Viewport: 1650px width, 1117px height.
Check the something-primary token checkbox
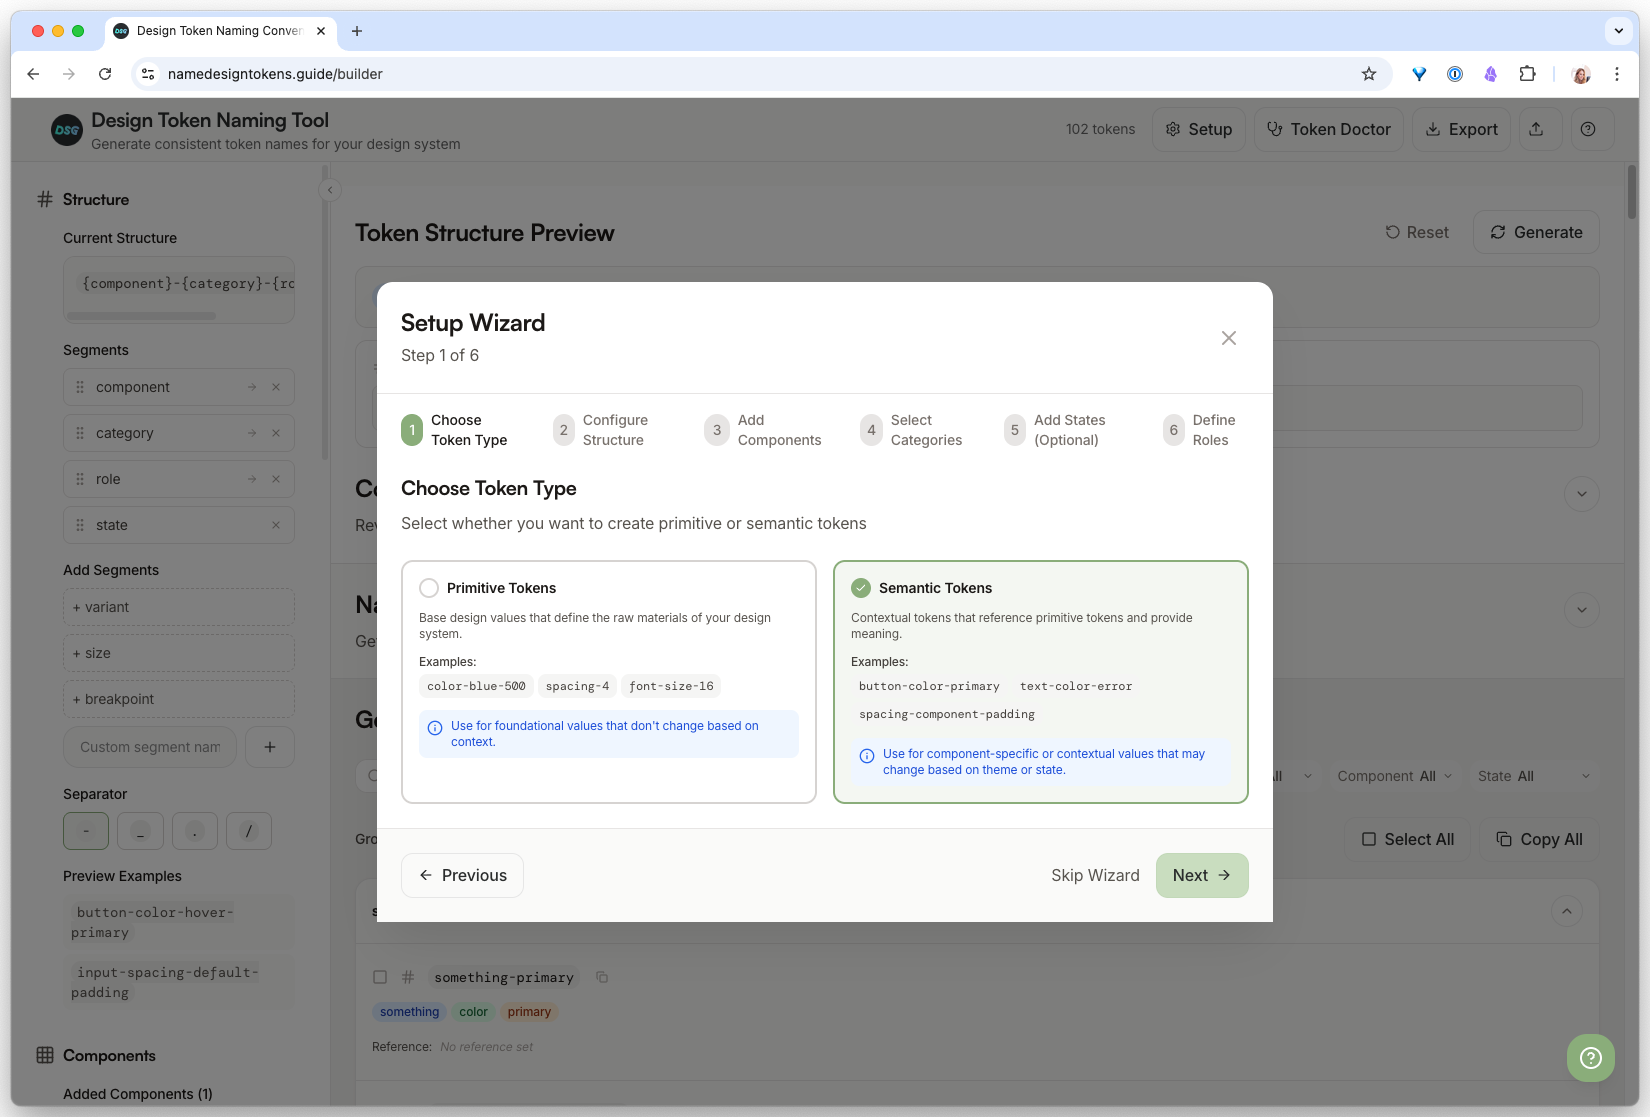(380, 977)
